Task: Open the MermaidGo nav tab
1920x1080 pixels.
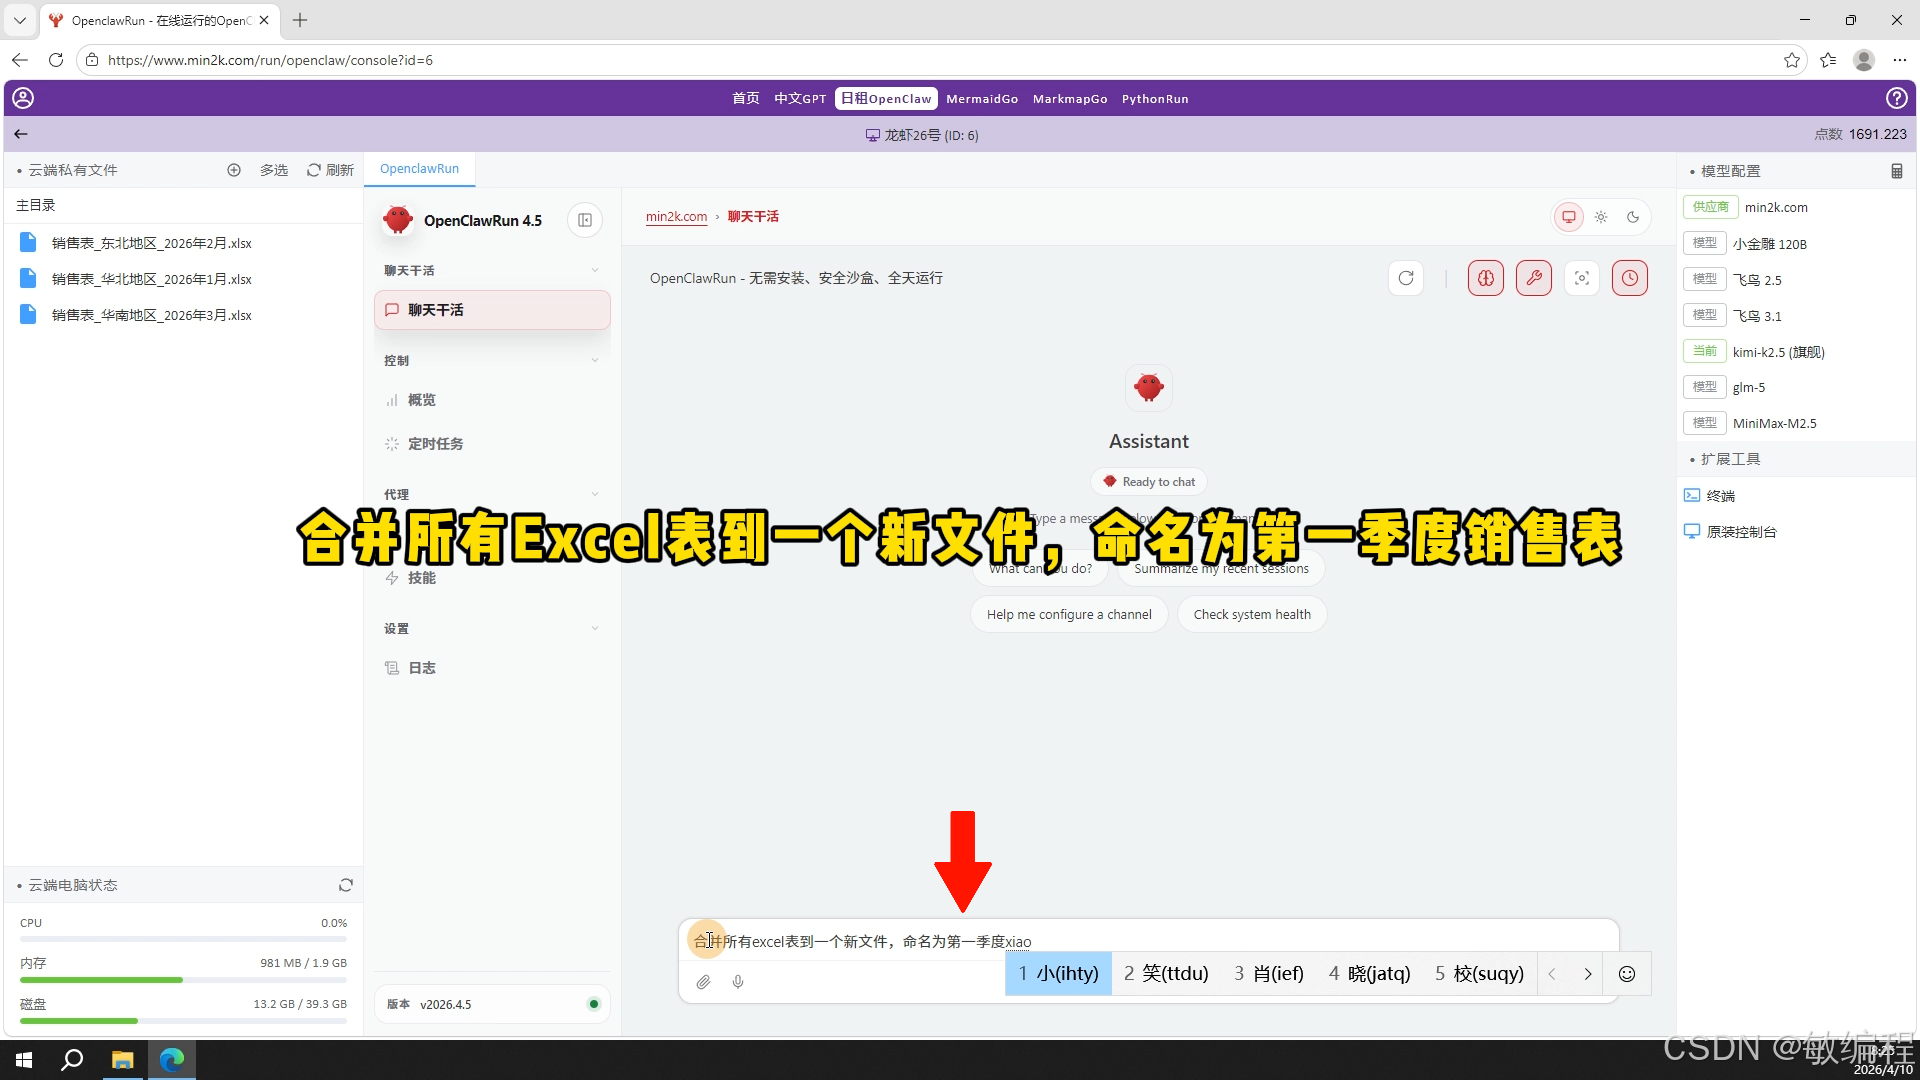Action: coord(982,99)
